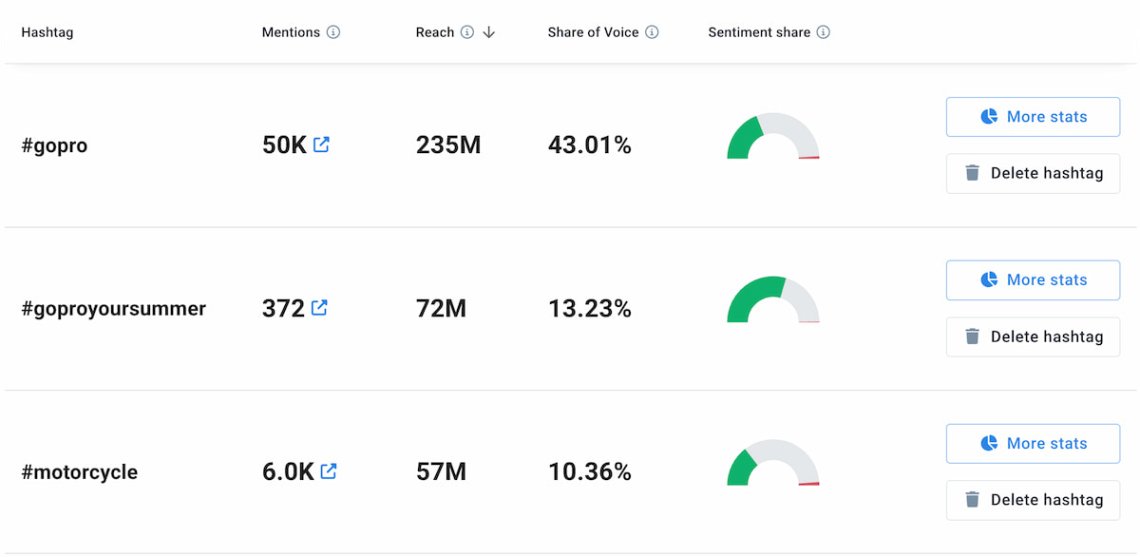
Task: Open info icon next to Mentions header
Action: pyautogui.click(x=333, y=32)
